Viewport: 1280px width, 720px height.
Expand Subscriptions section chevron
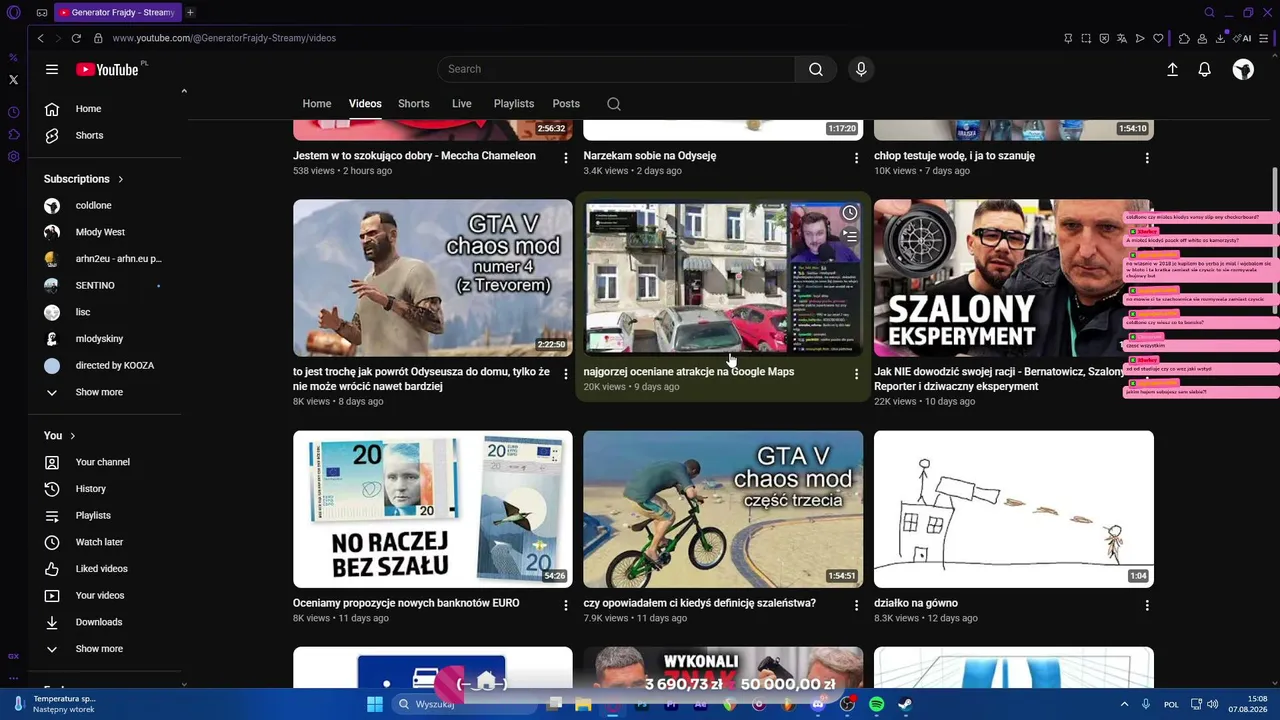coord(120,179)
